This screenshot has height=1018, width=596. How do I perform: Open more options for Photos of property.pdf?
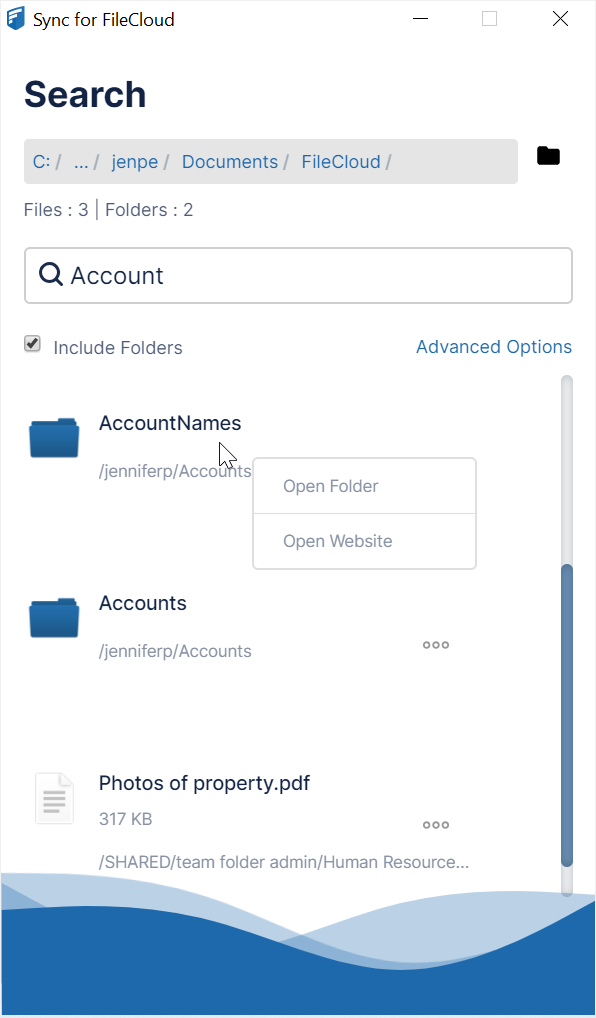click(x=435, y=824)
